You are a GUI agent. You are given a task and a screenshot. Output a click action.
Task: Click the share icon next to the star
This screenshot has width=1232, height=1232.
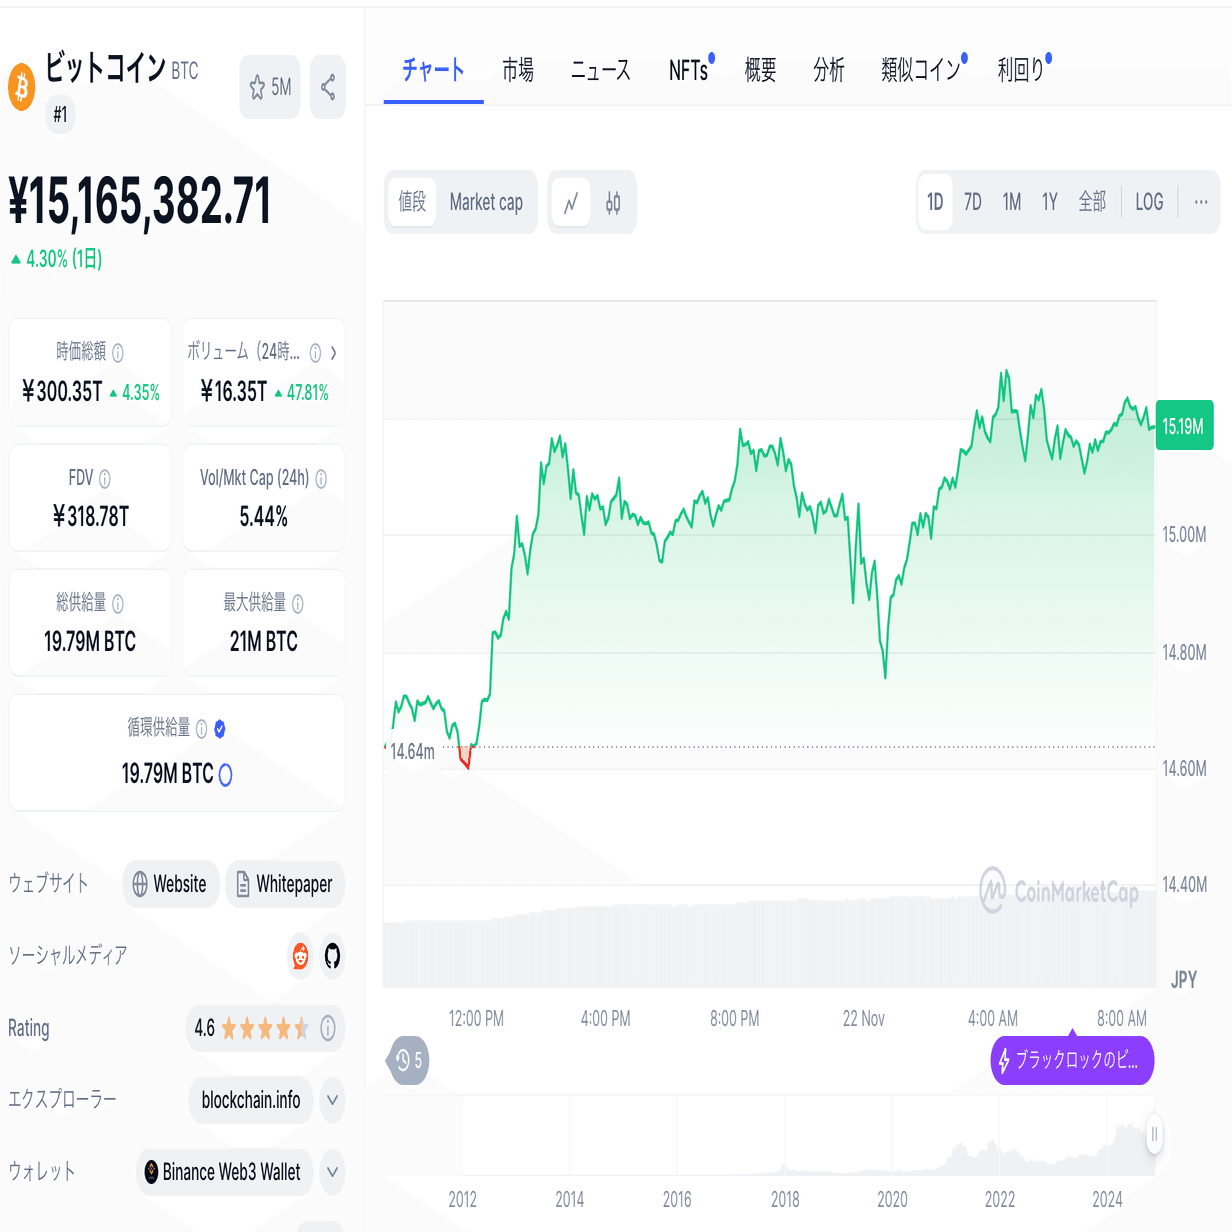(x=327, y=87)
